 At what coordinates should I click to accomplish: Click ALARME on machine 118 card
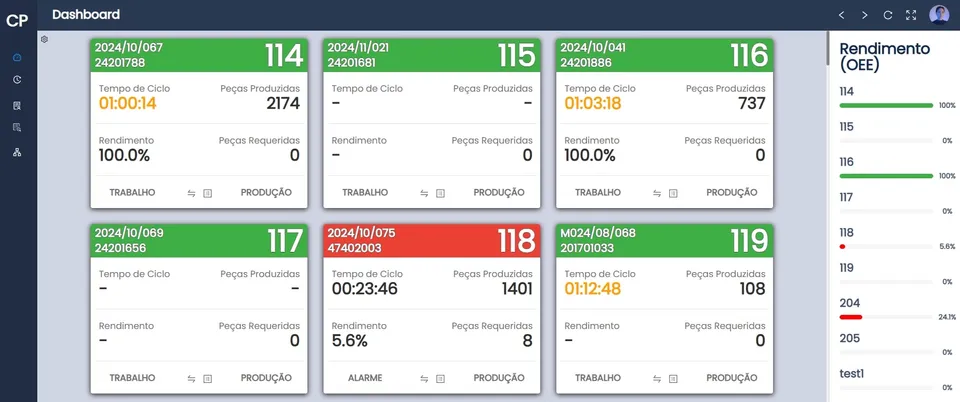tap(365, 378)
